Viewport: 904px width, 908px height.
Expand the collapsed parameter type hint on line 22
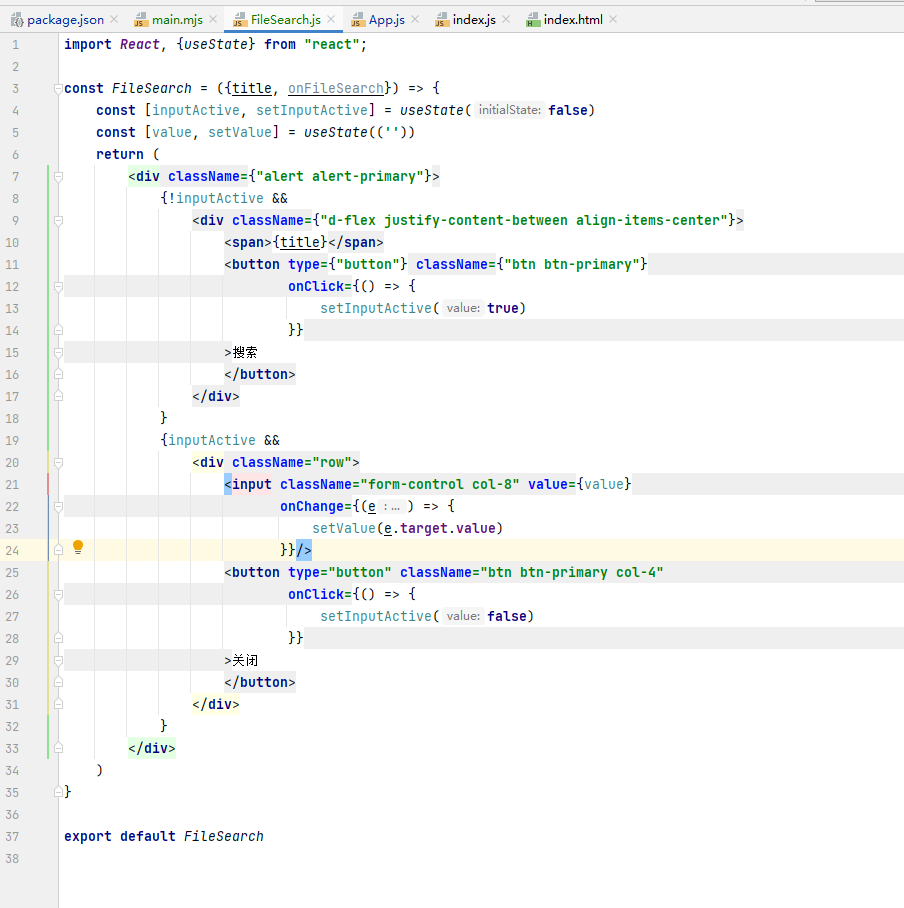click(x=391, y=507)
